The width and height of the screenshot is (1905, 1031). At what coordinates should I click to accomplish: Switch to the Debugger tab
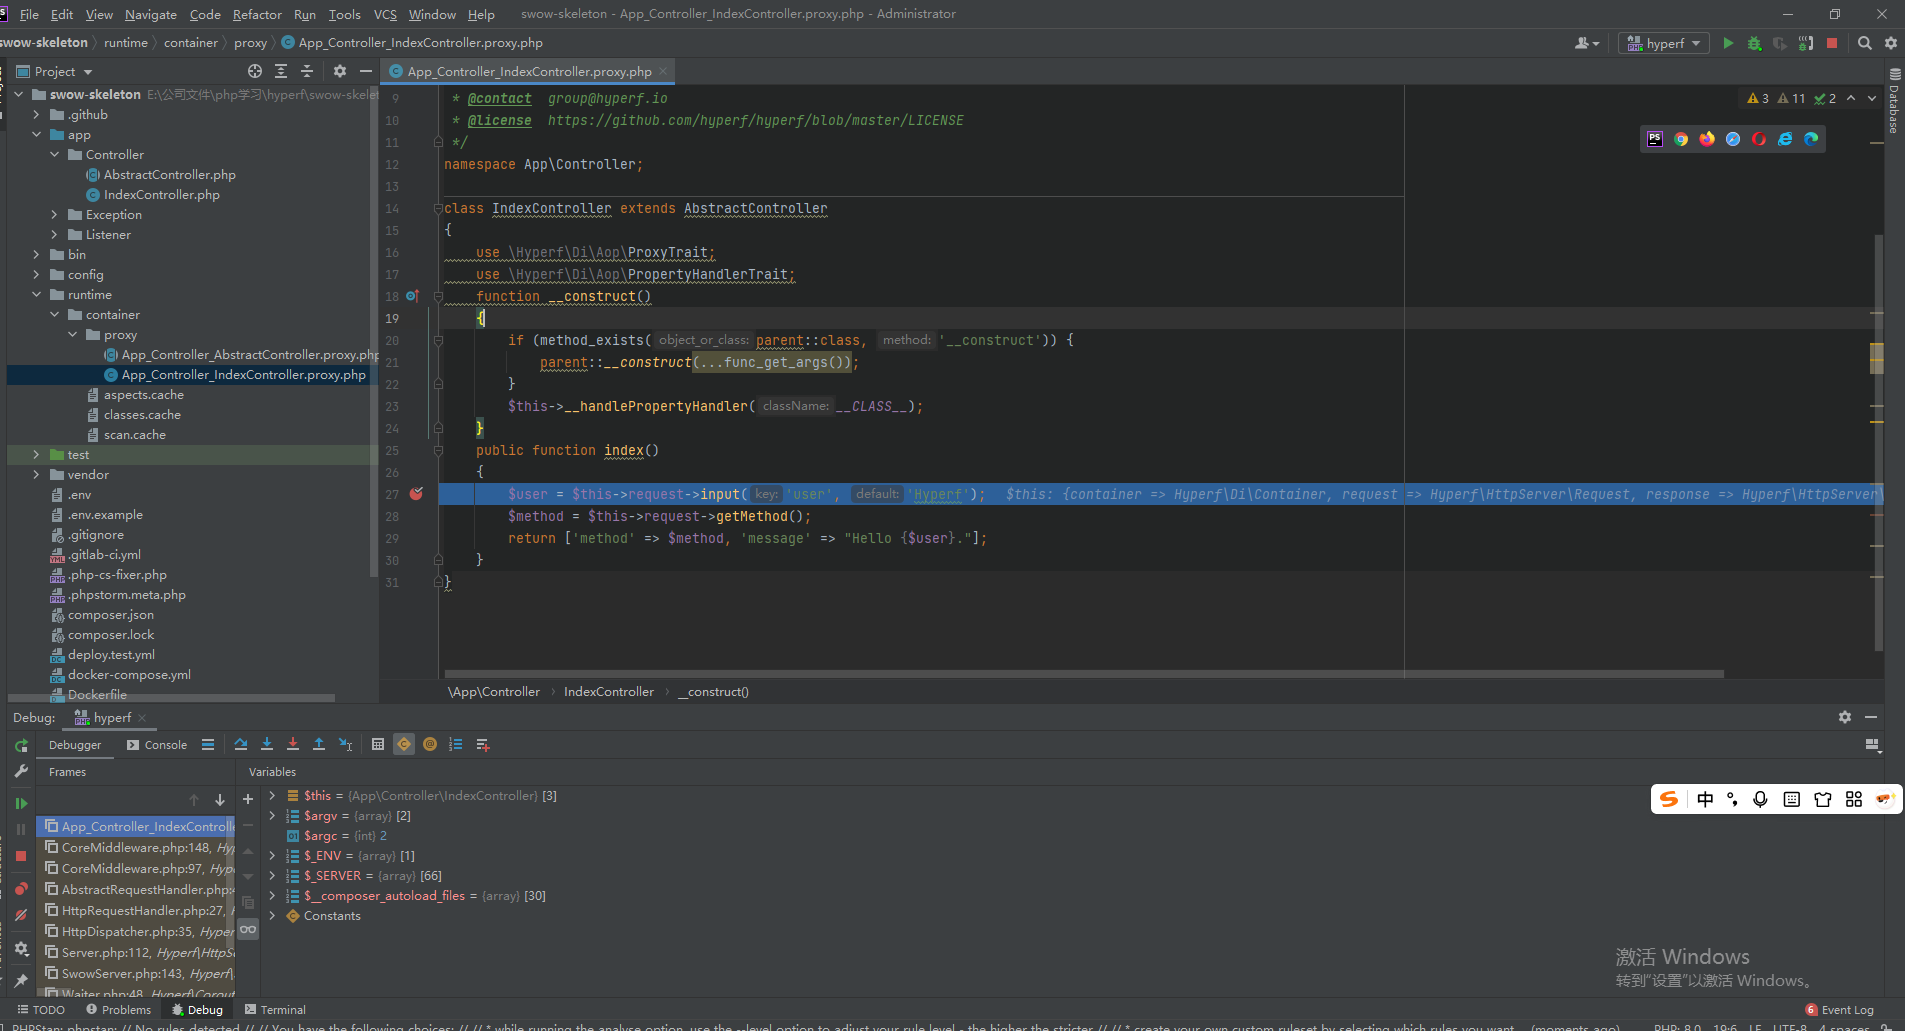click(75, 745)
